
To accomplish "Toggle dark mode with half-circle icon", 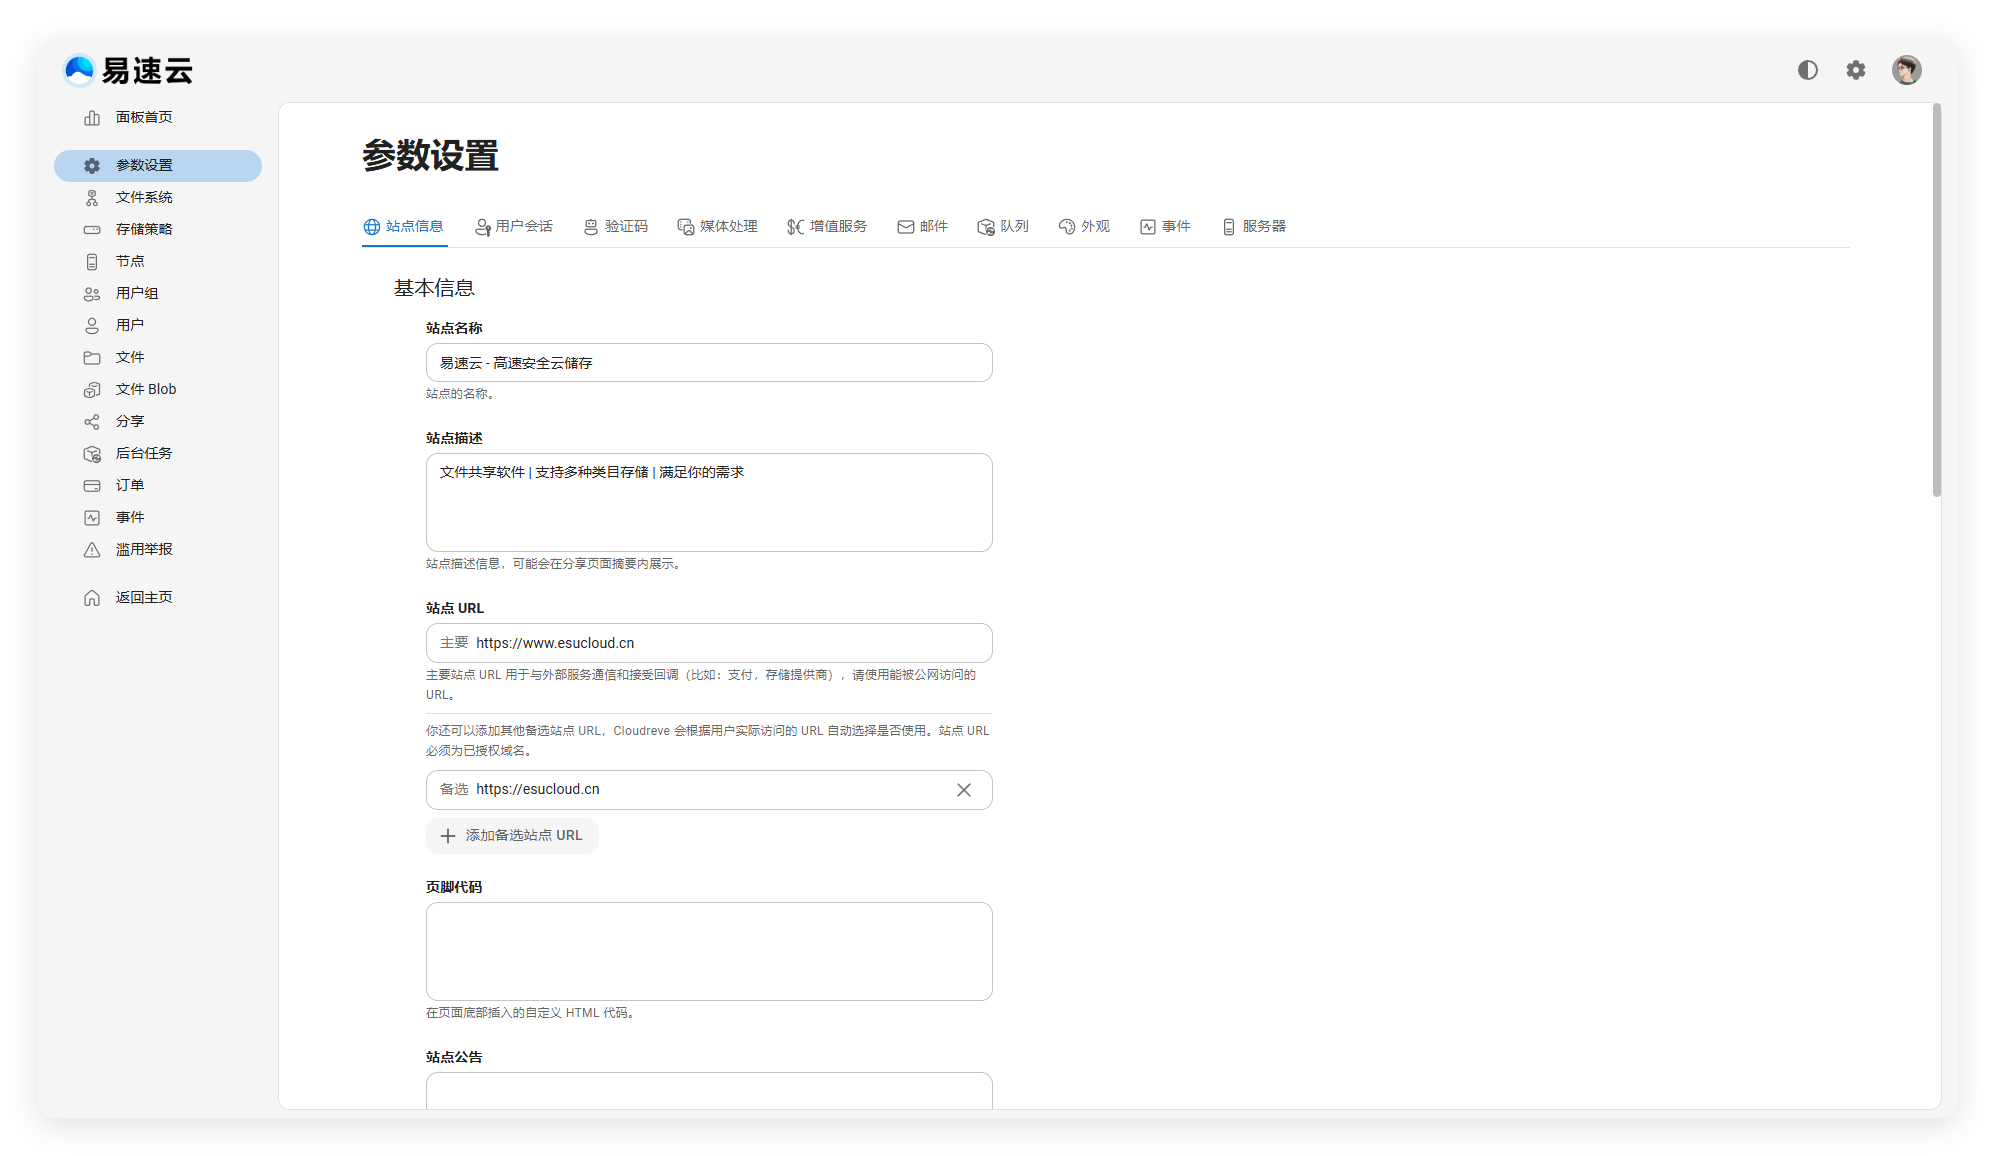I will [1807, 70].
